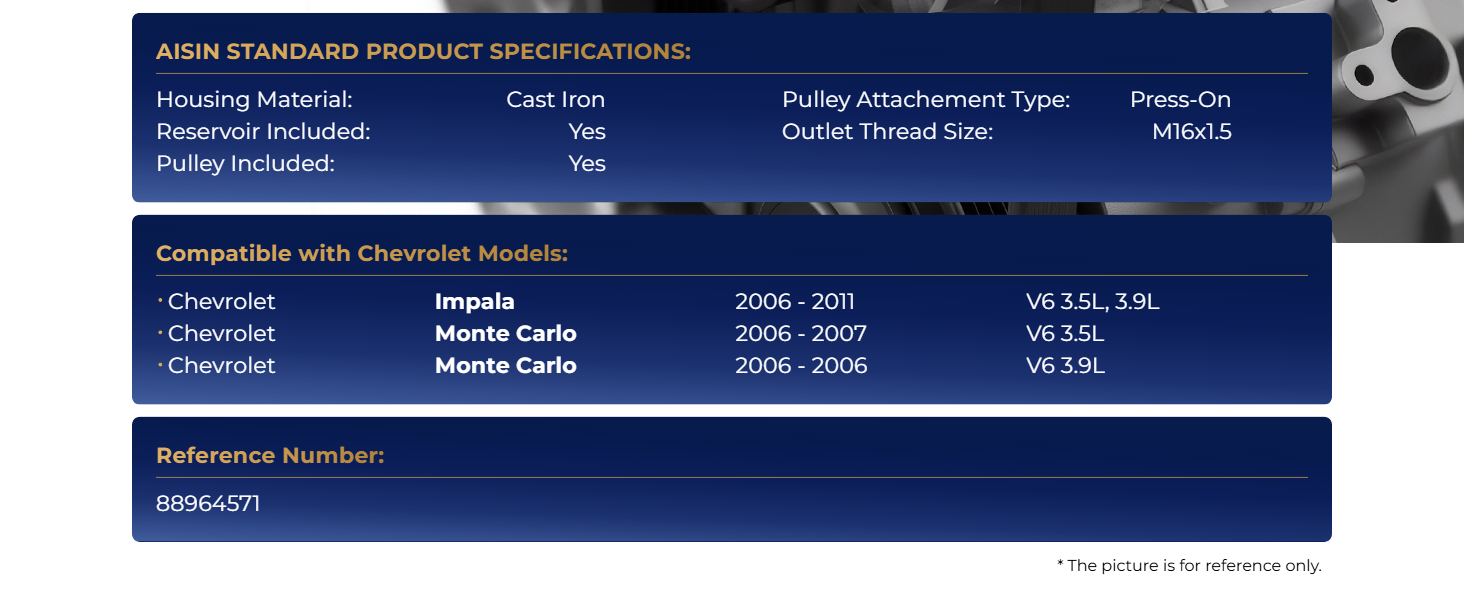Click the 2006 - 2011 year range
Viewport: 1464px width, 600px height.
795,302
